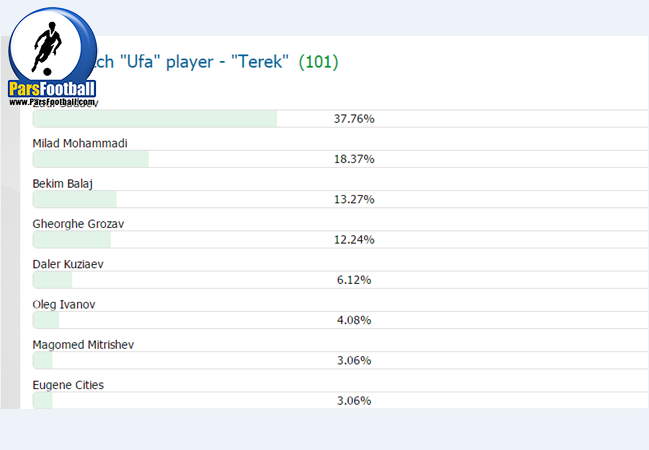
Task: Click the green vote count (101)
Action: pyautogui.click(x=318, y=62)
